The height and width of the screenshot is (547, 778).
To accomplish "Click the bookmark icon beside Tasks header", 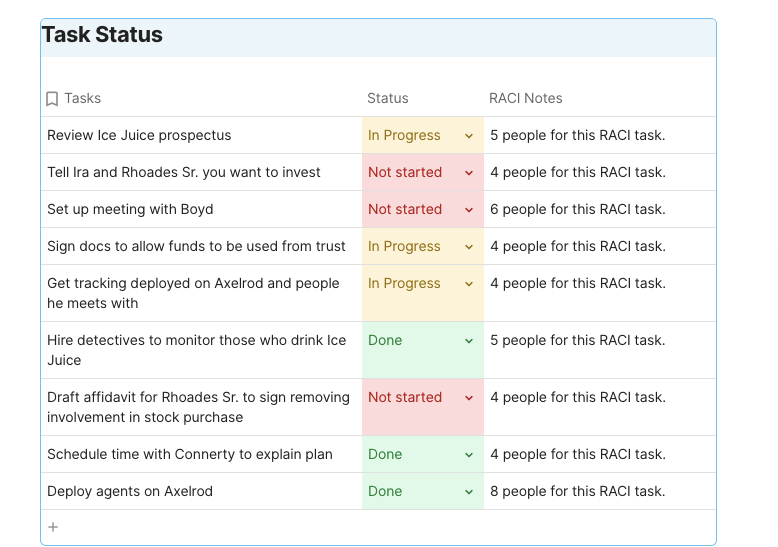I will pos(52,99).
